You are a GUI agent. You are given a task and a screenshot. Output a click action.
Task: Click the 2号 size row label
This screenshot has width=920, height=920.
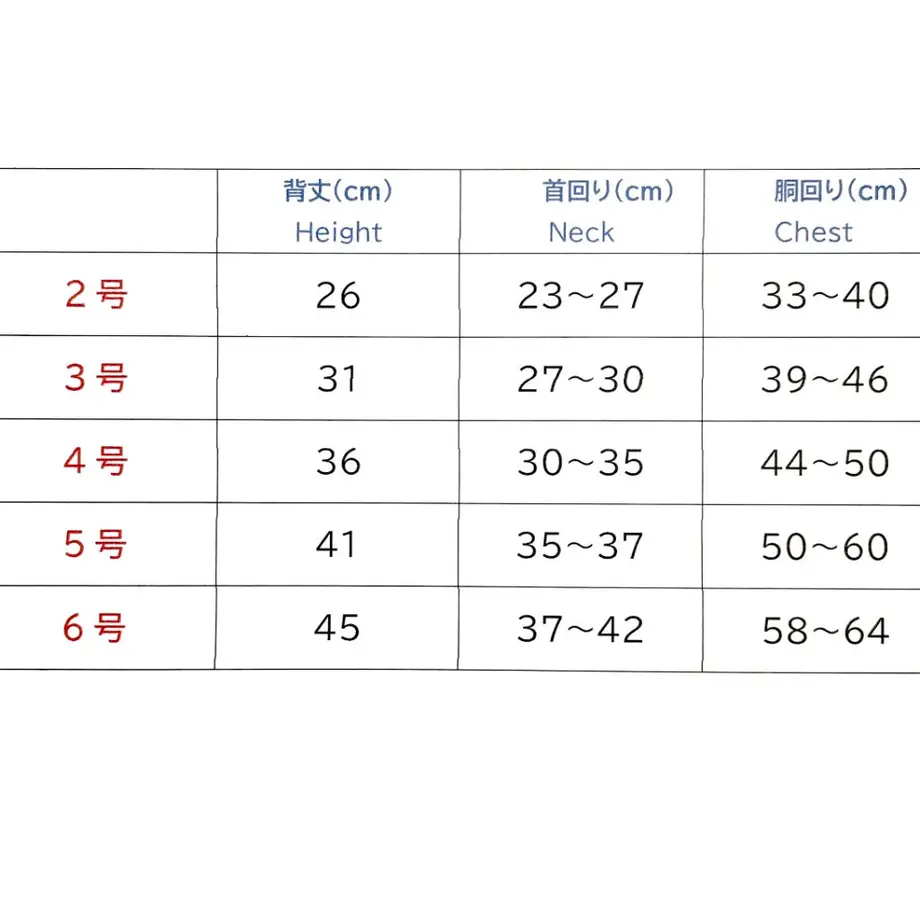[x=96, y=294]
